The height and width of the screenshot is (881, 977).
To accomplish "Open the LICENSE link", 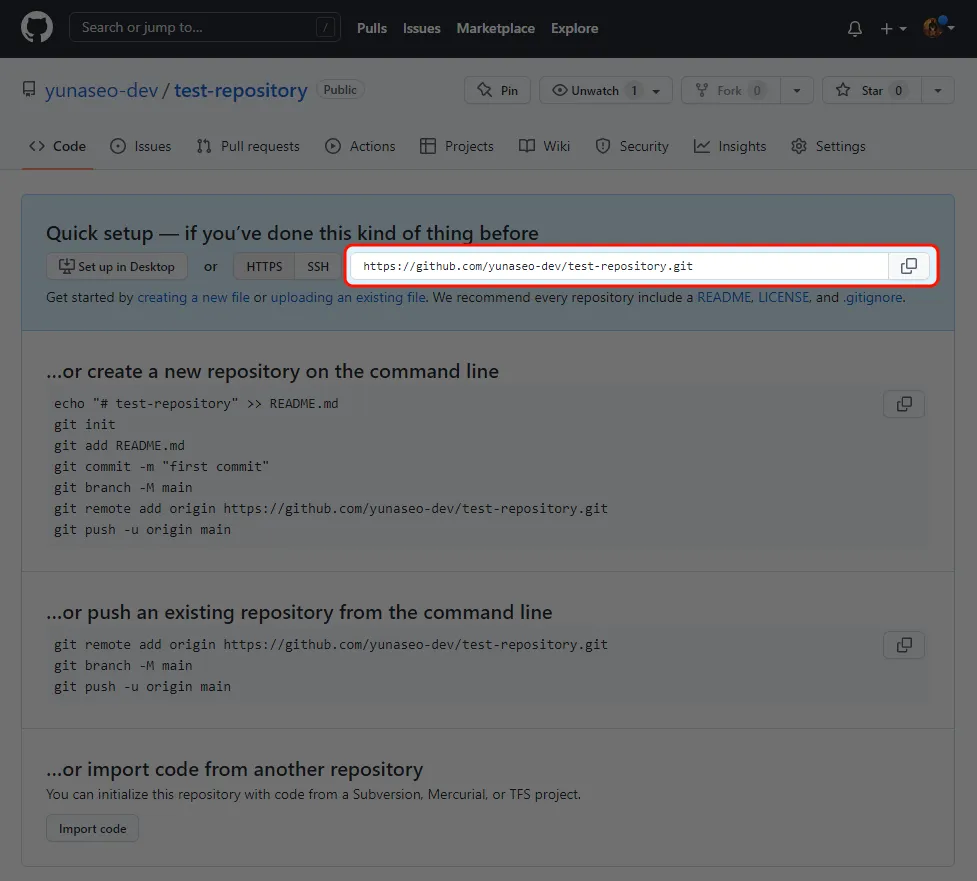I will click(783, 298).
